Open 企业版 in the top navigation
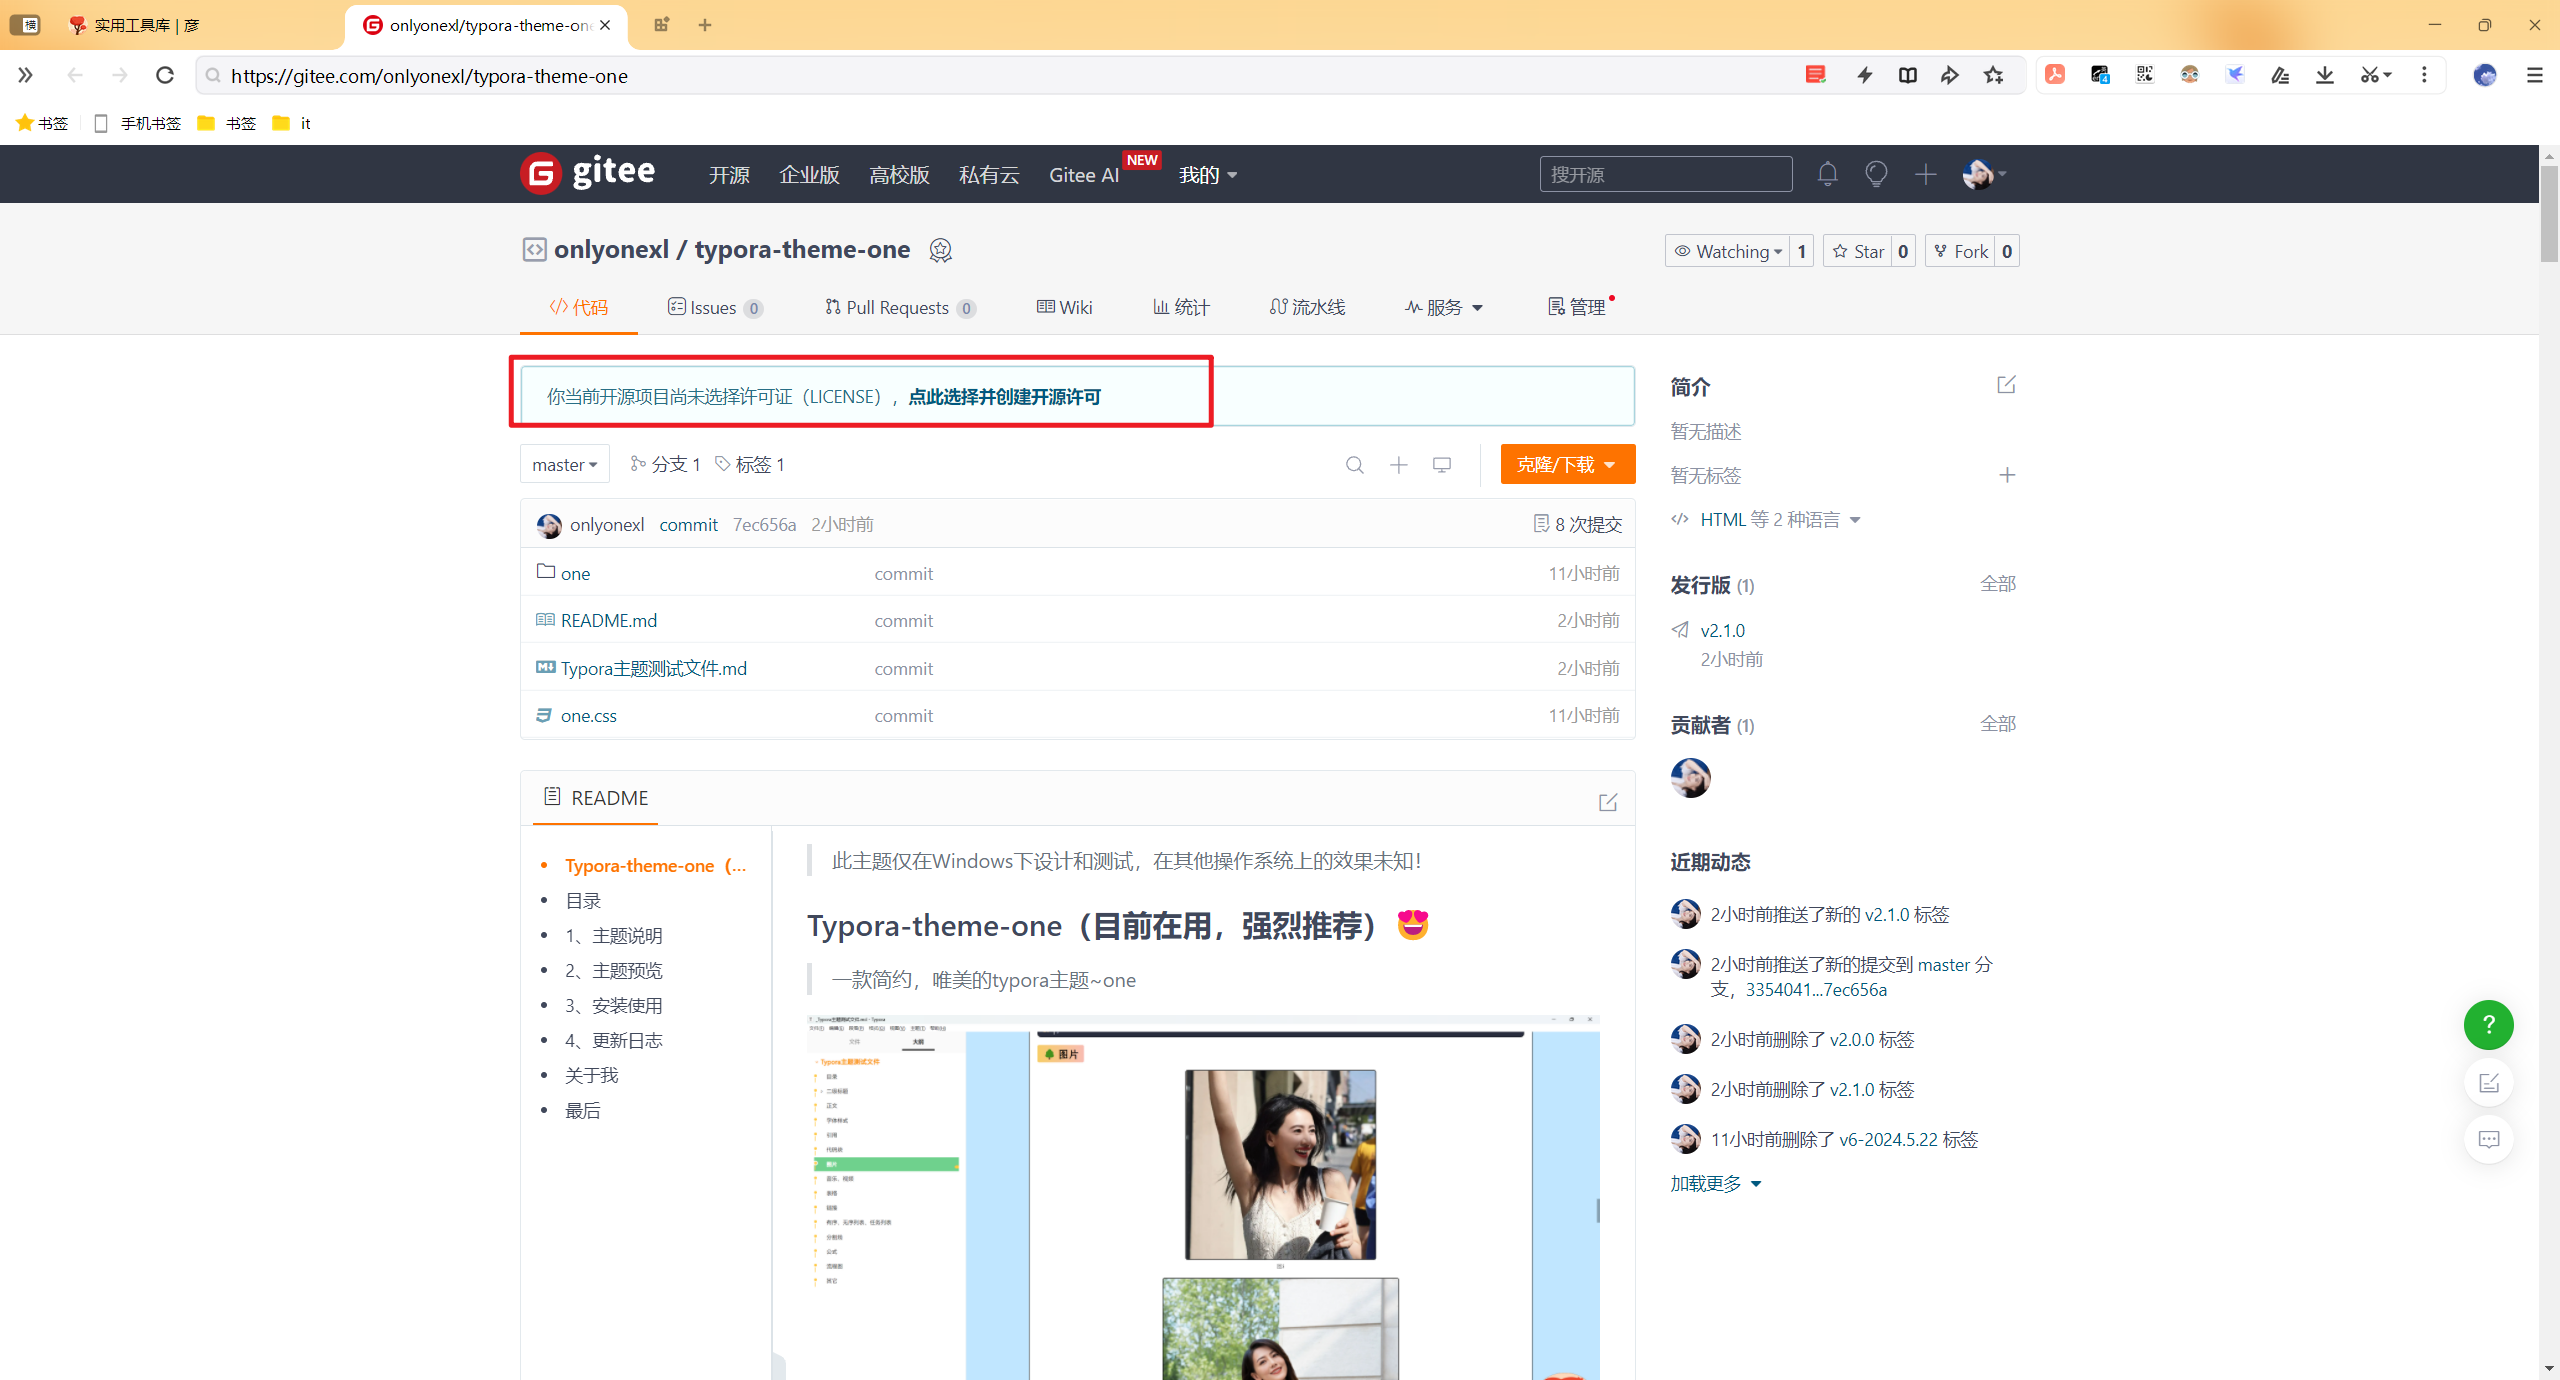This screenshot has height=1380, width=2560. click(809, 175)
